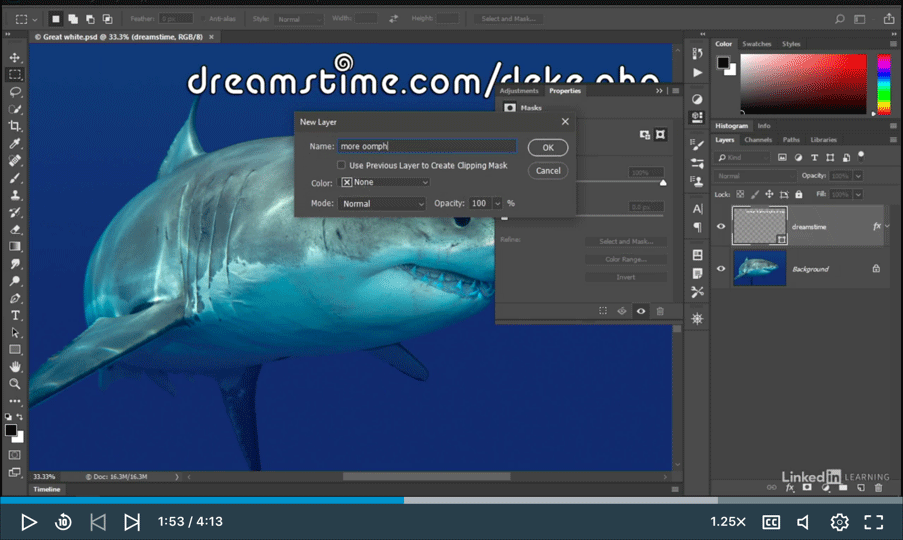The height and width of the screenshot is (540, 903).
Task: Select the Lasso tool
Action: pyautogui.click(x=15, y=92)
